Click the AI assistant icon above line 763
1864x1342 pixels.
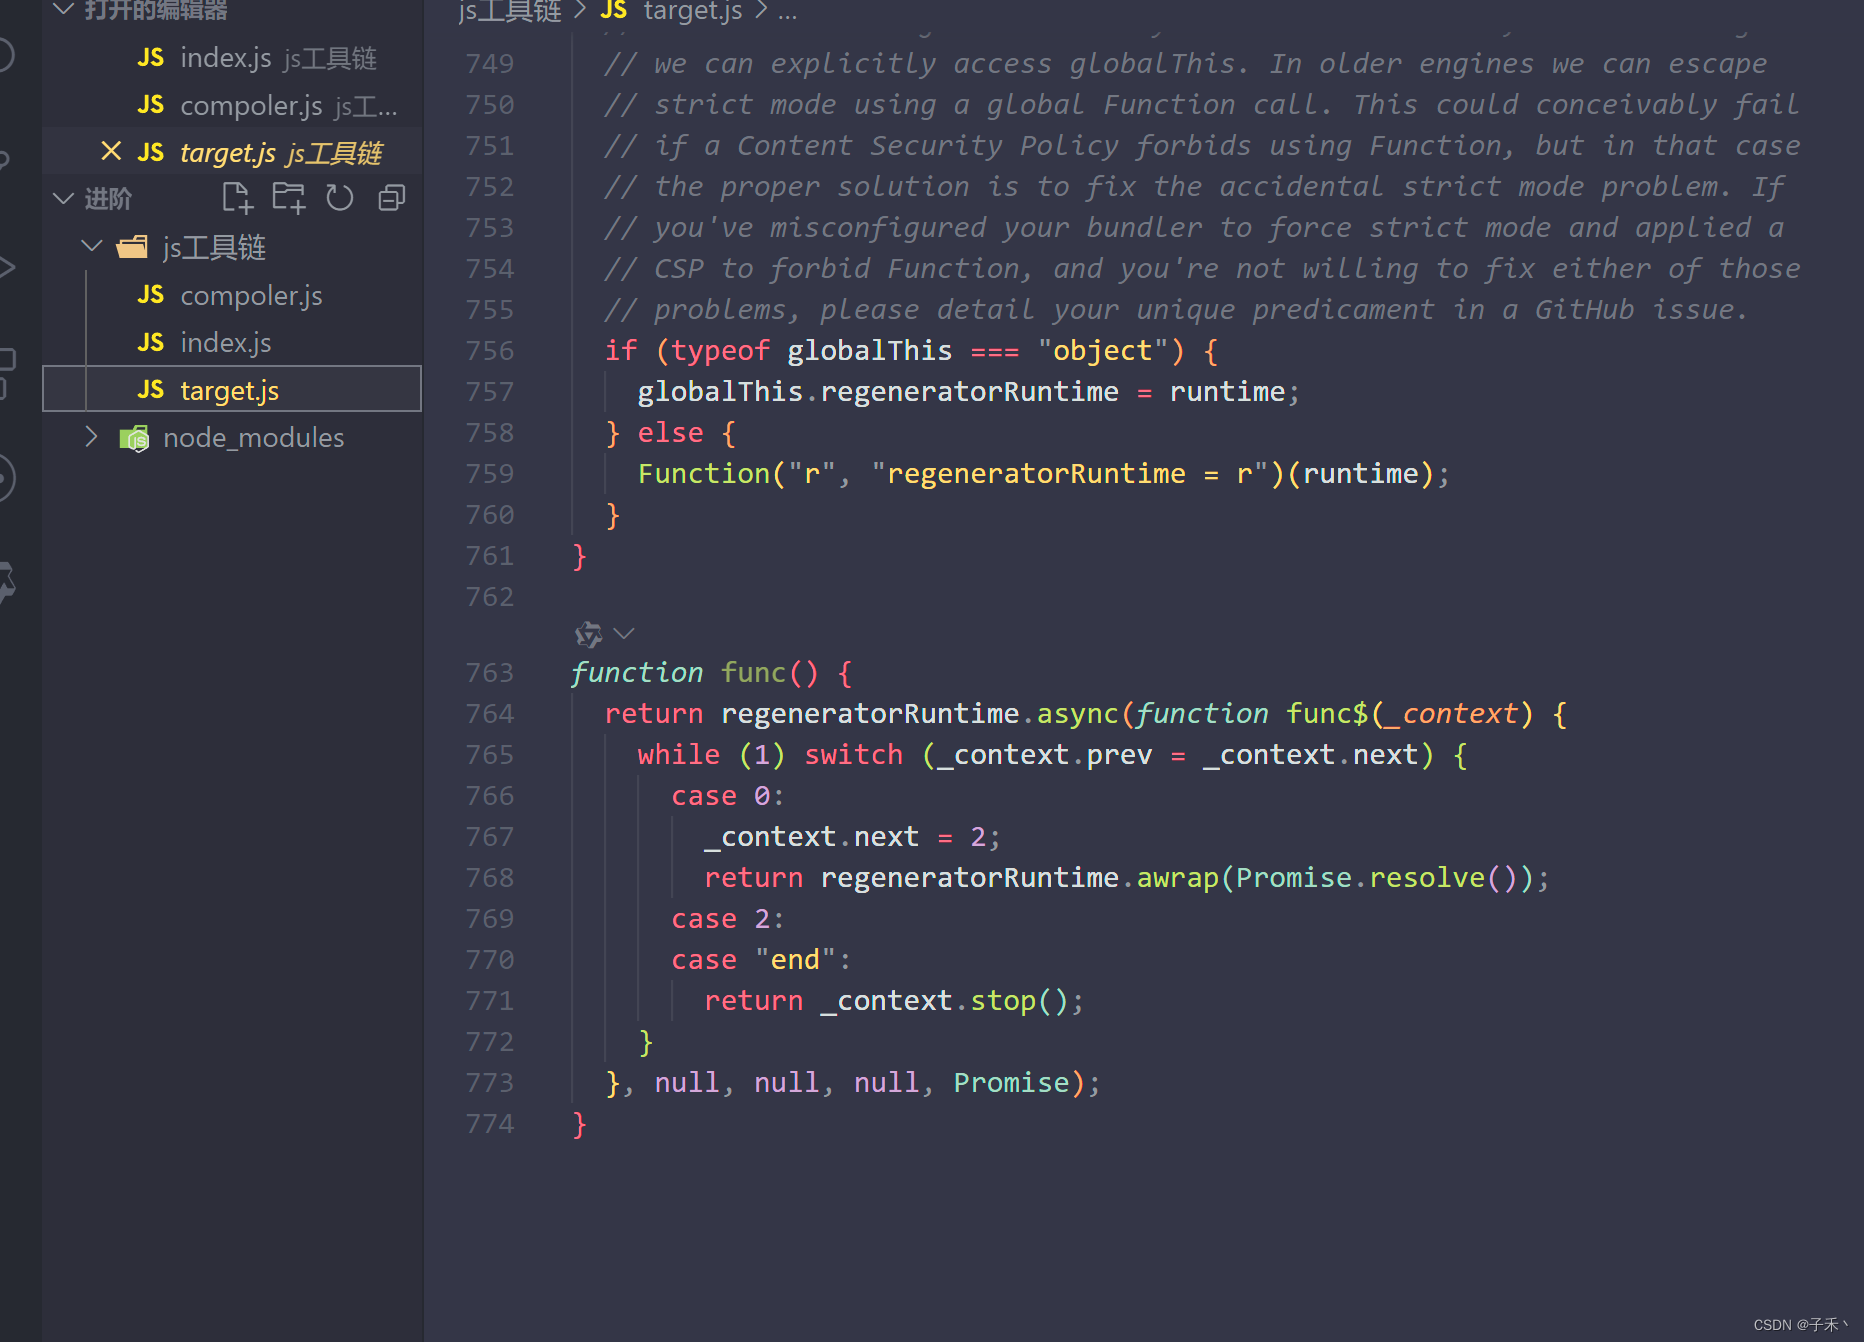pos(588,634)
